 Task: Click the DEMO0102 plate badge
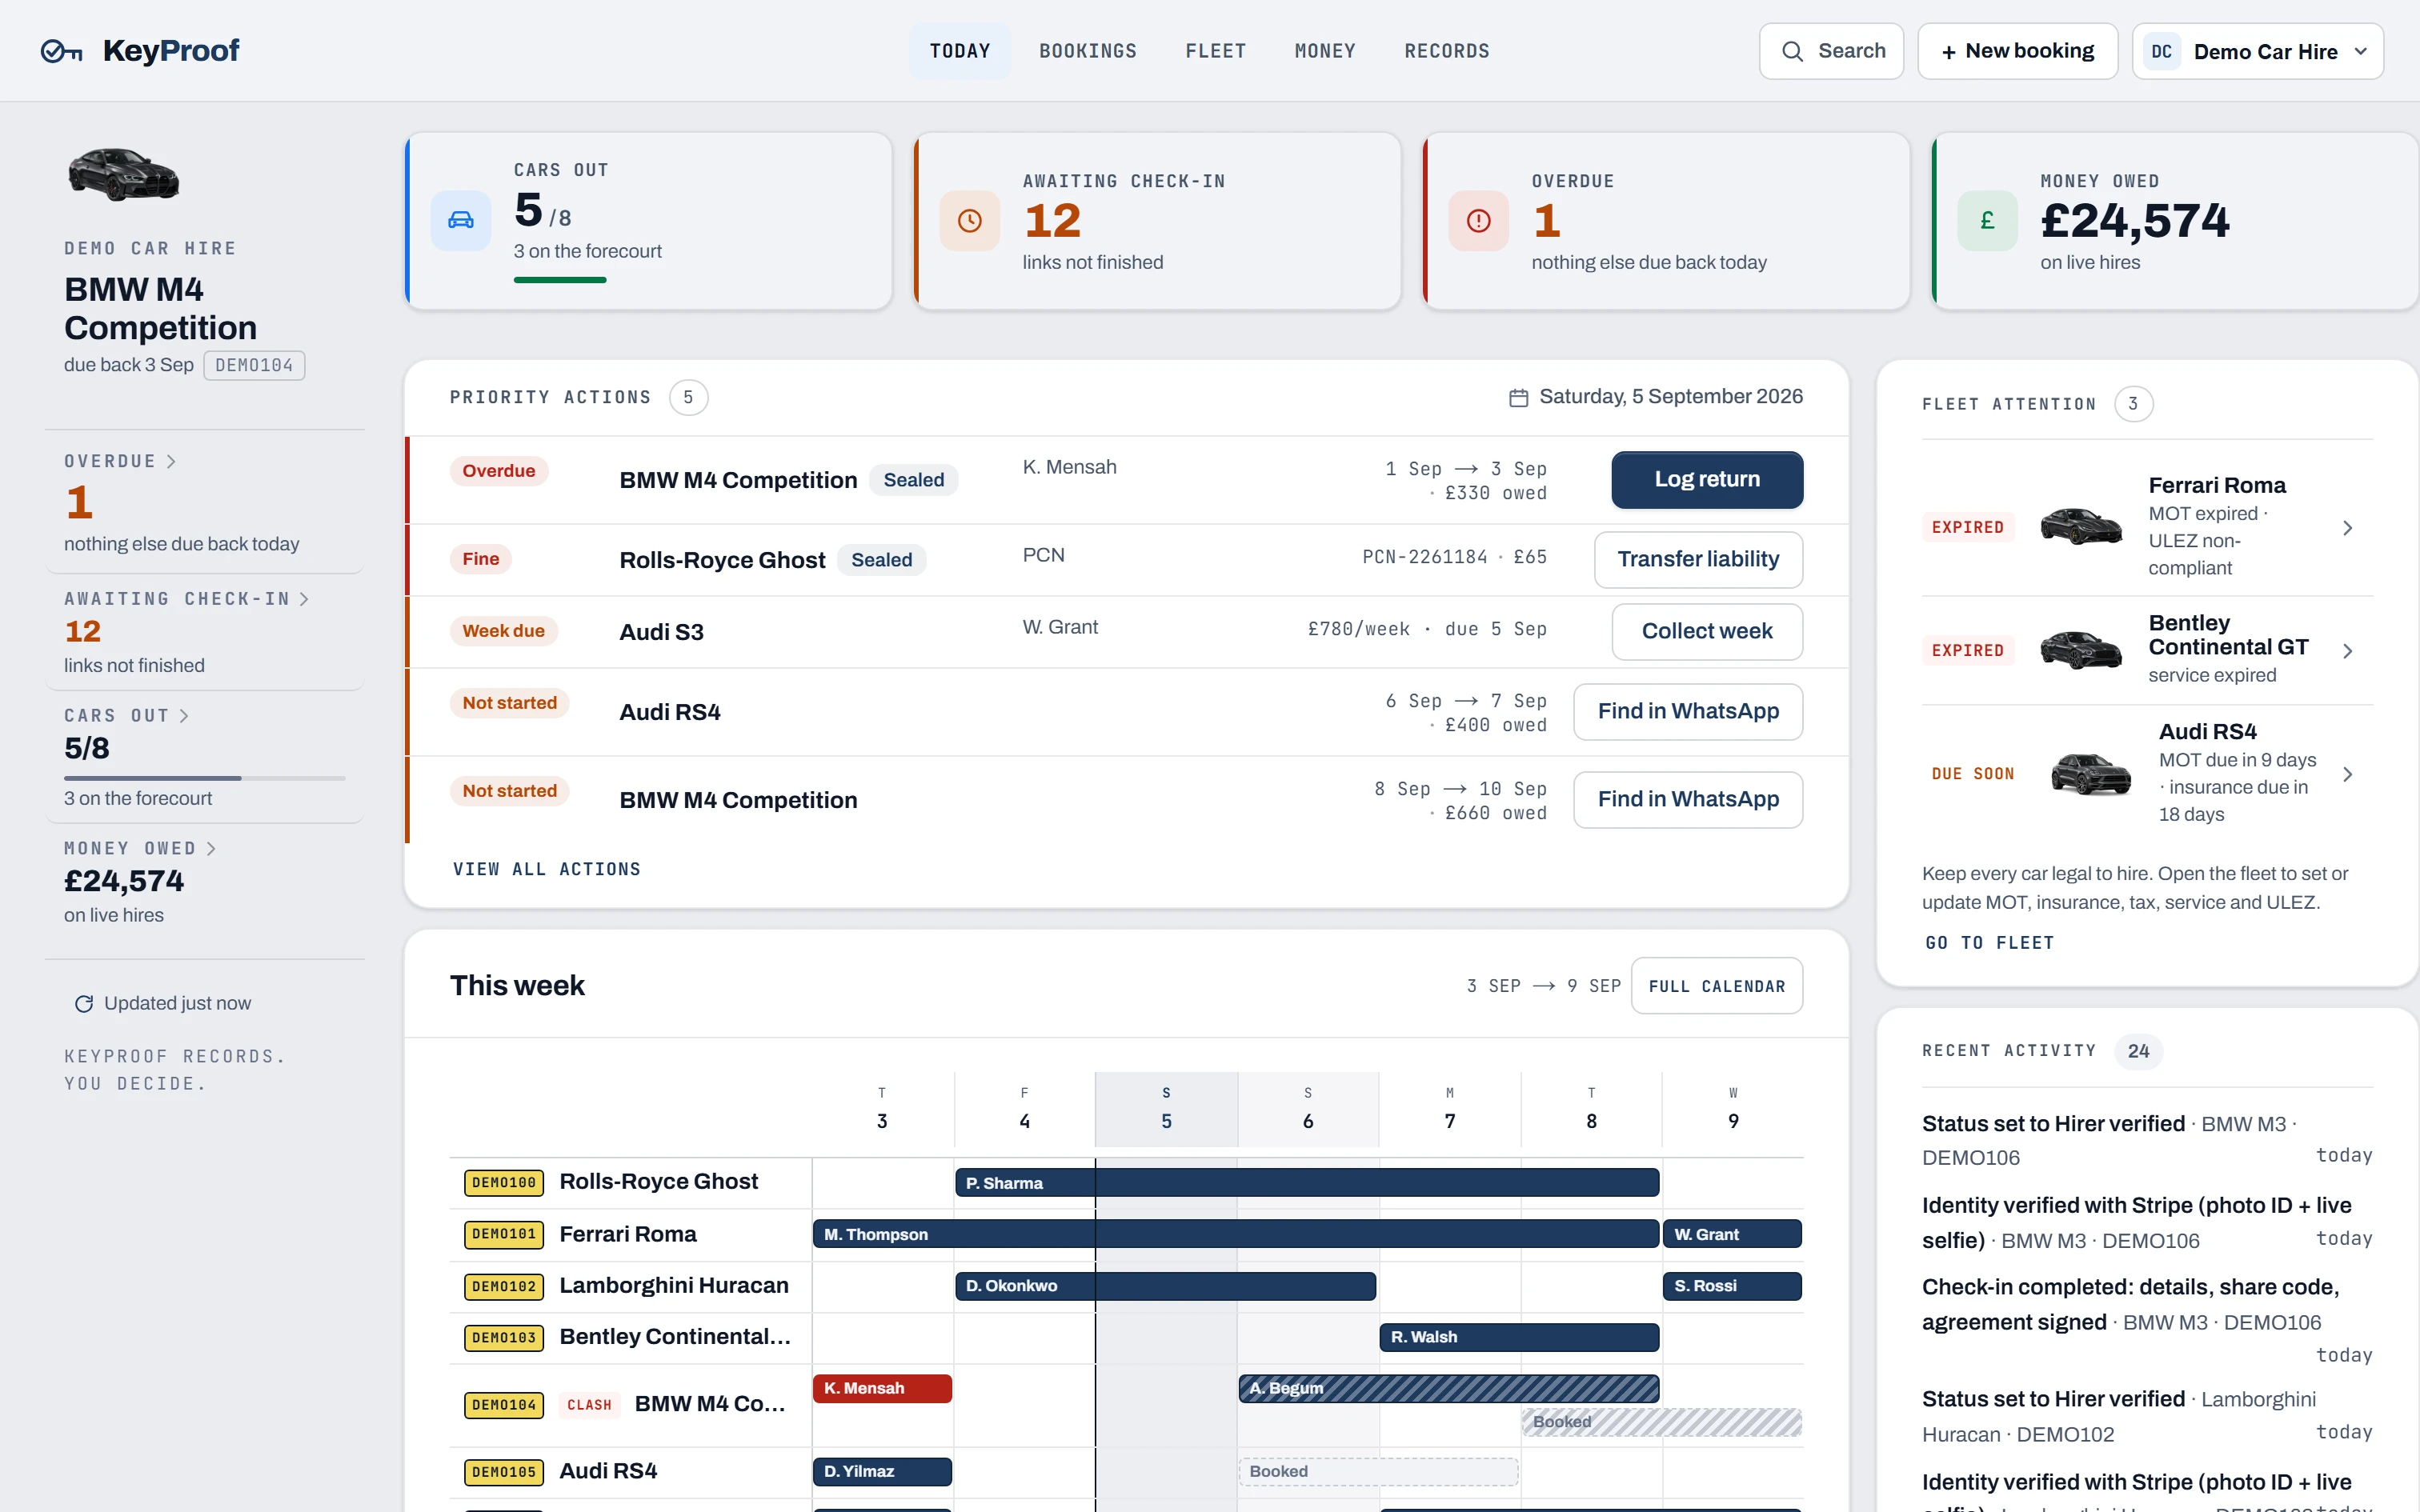[504, 1286]
